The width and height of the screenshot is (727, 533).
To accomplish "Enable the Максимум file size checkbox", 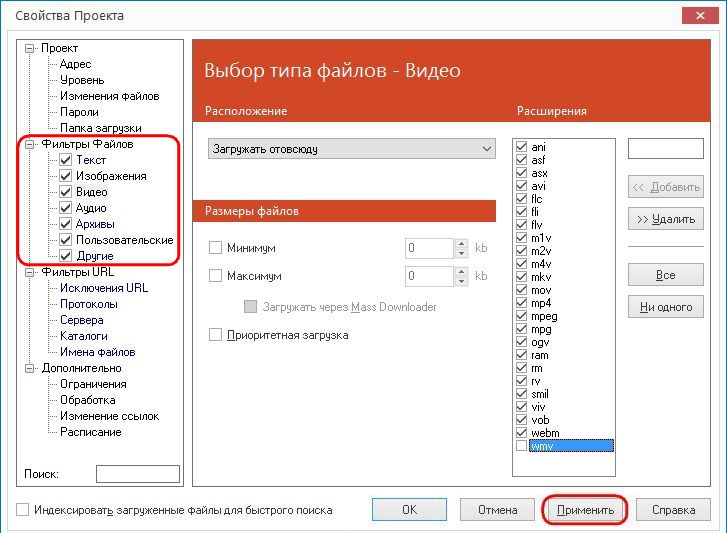I will [x=215, y=276].
